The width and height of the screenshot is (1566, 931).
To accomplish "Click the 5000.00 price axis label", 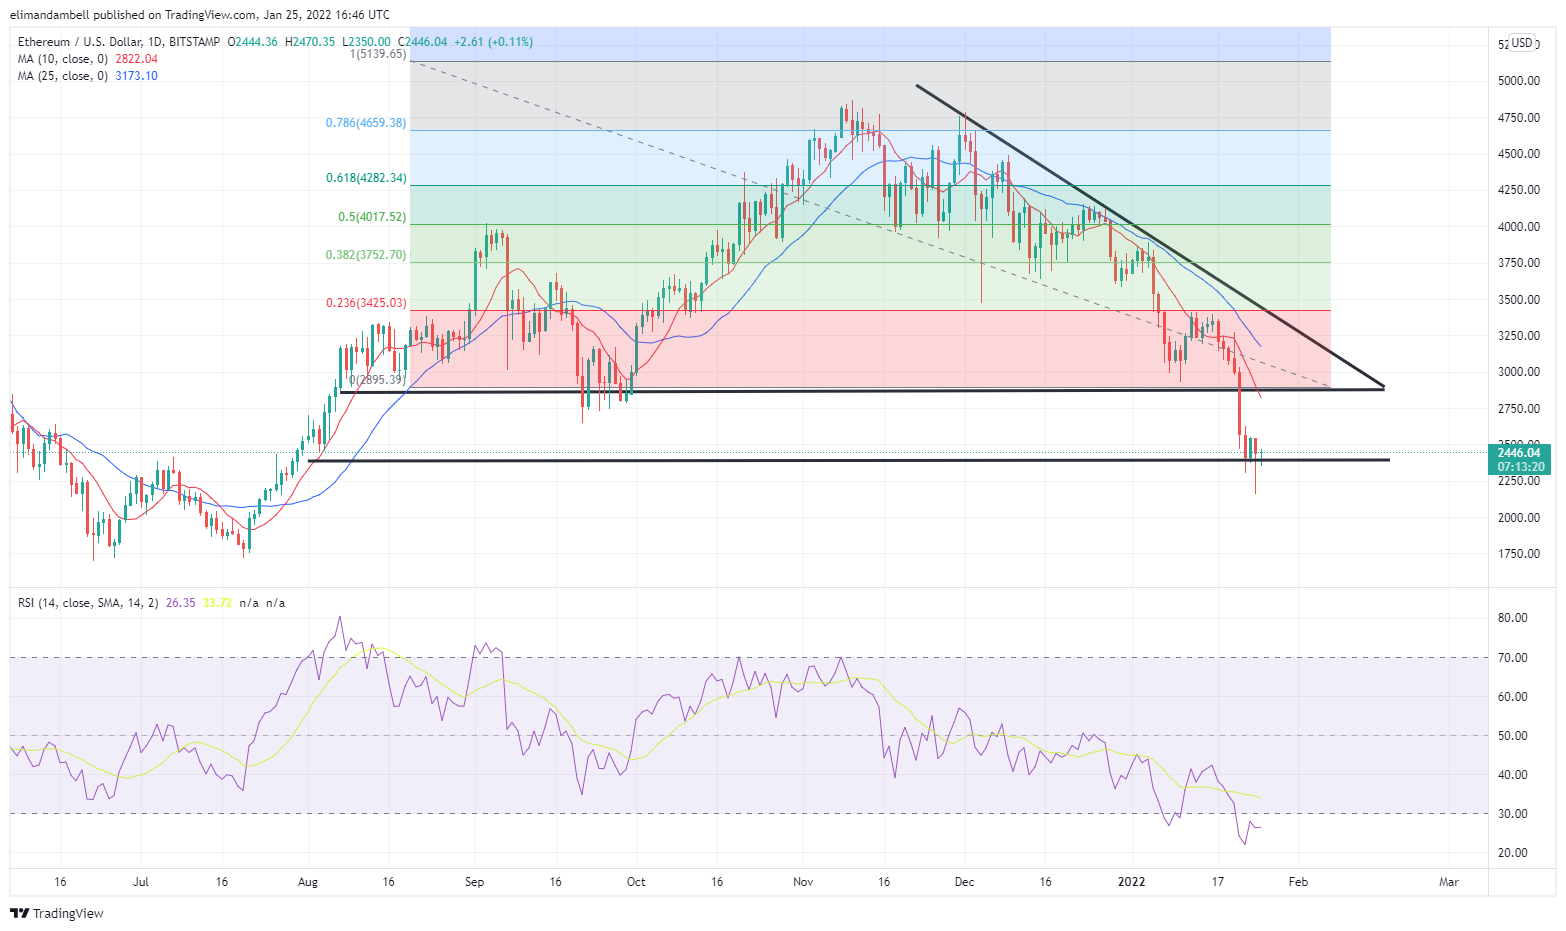I will (x=1518, y=81).
